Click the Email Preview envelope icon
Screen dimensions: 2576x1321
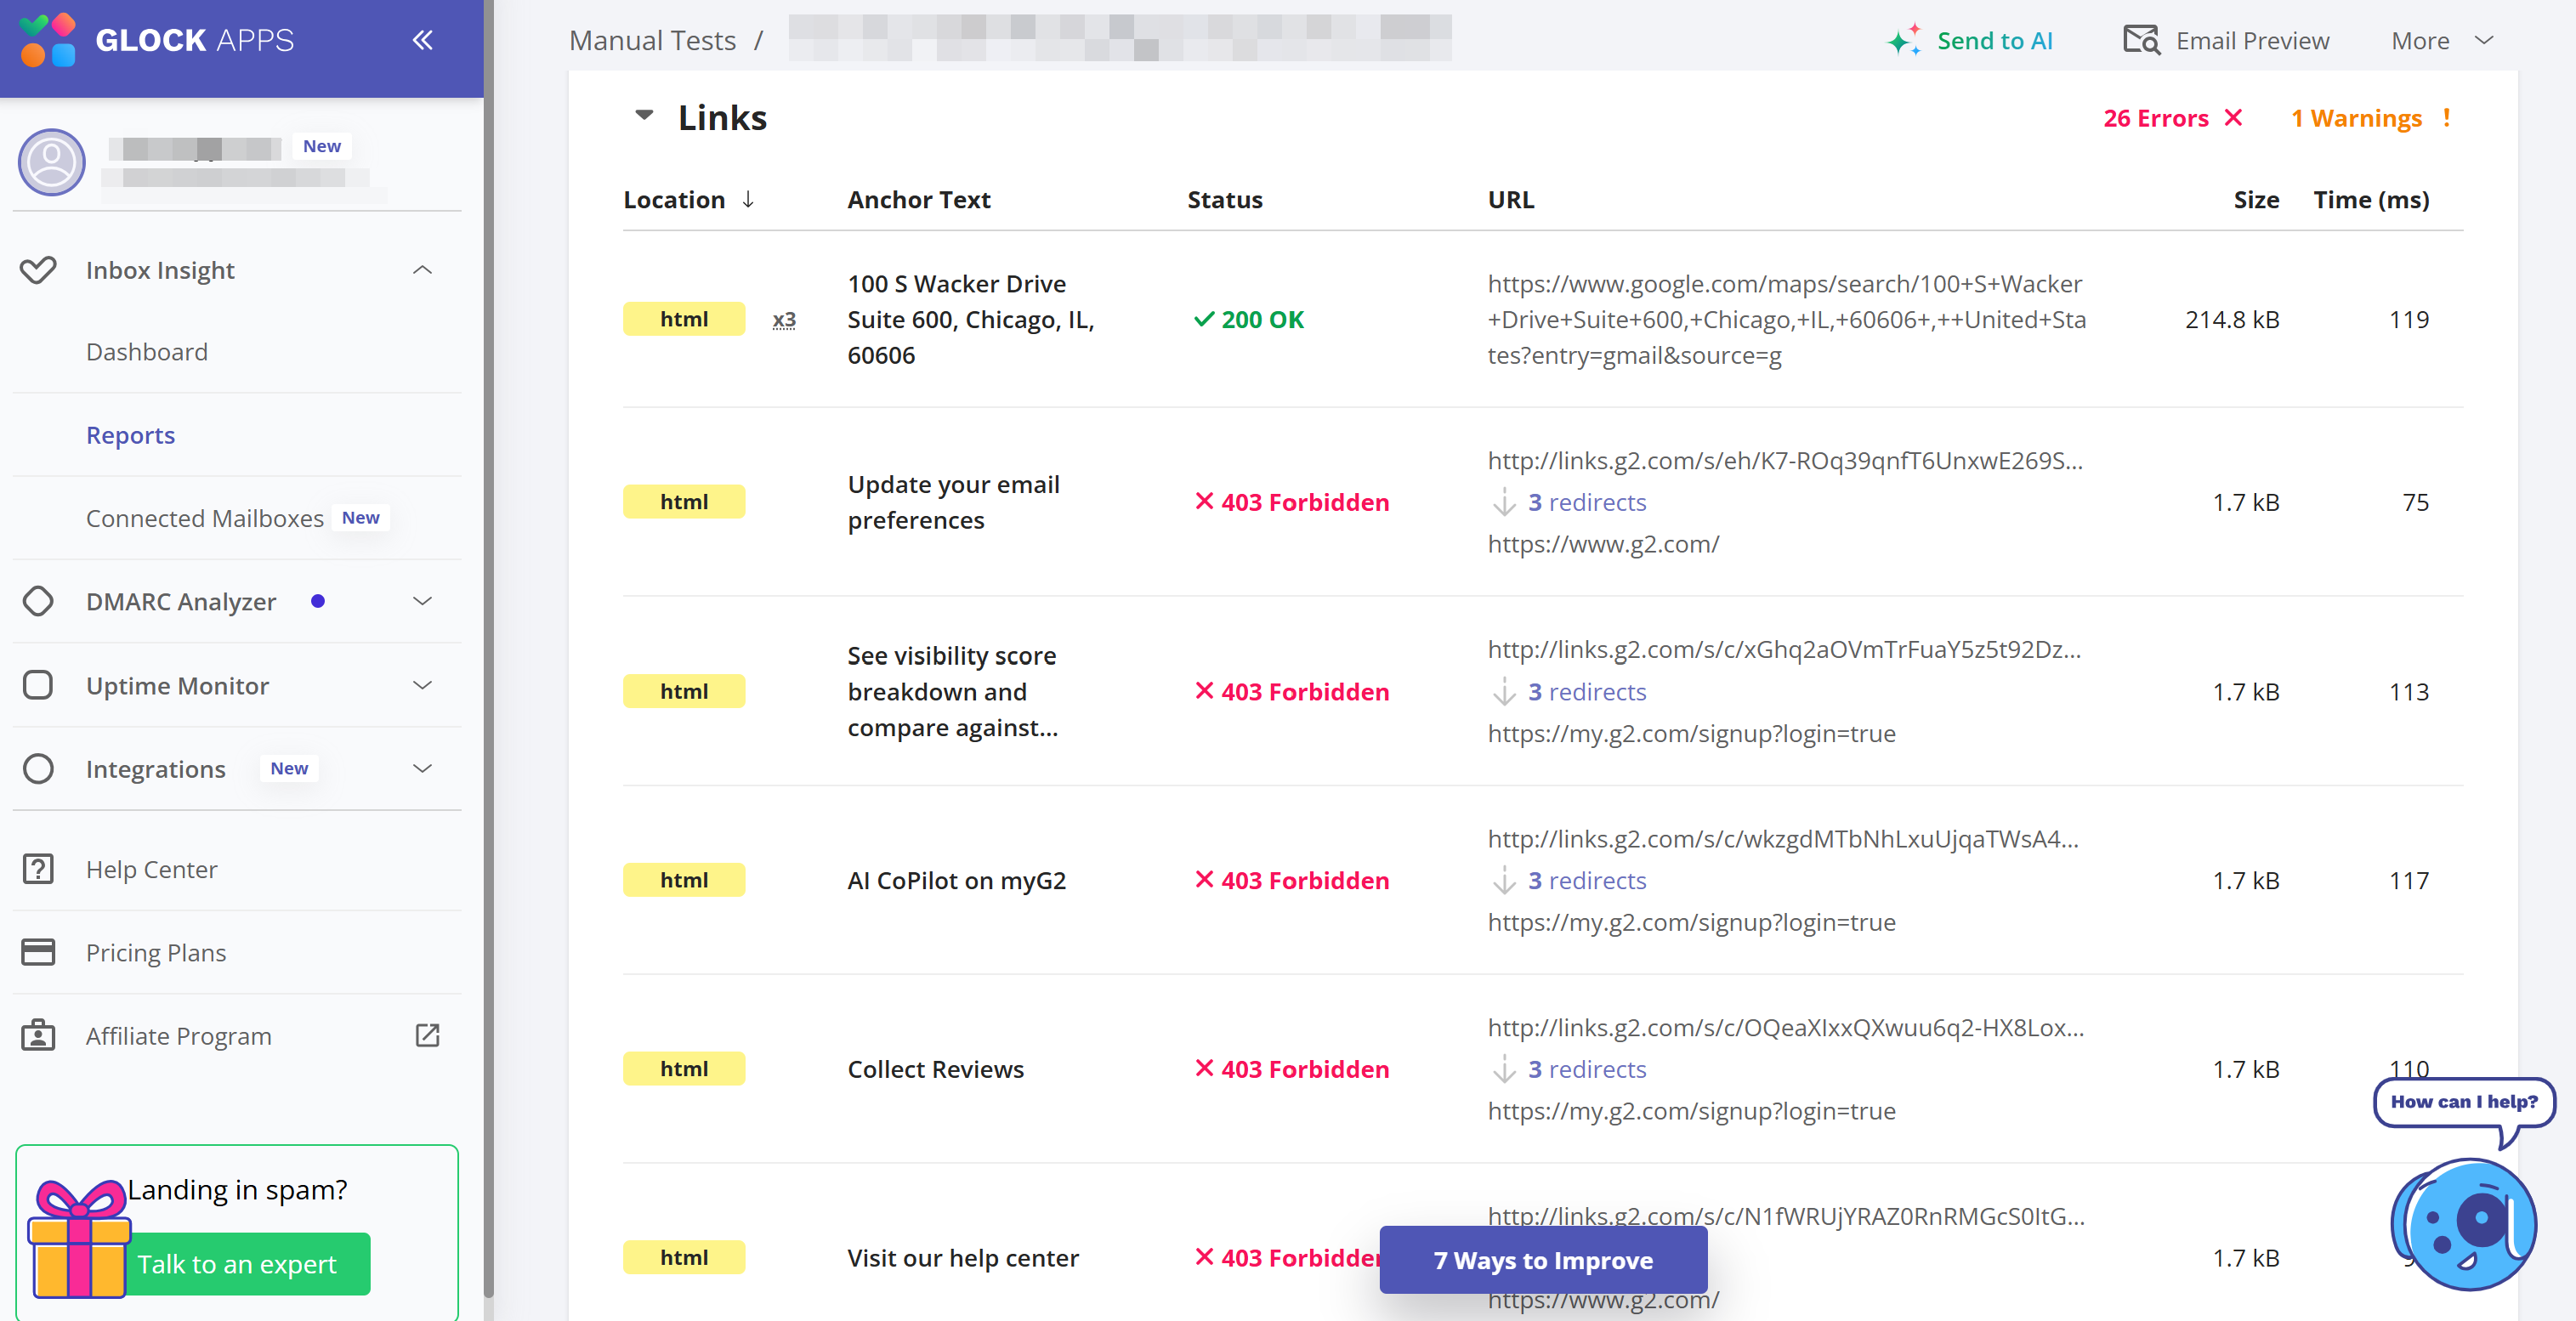pos(2142,40)
